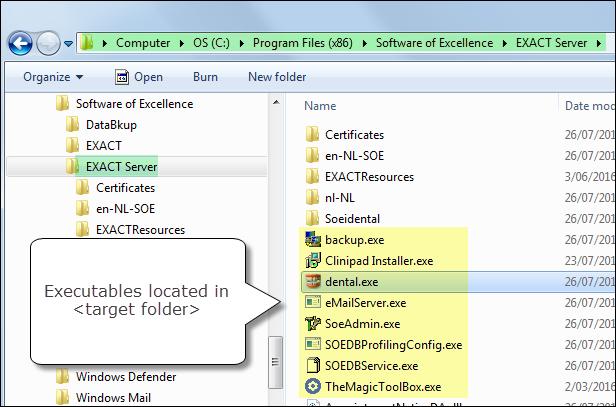Click the date 3/06/2016 of EXACTResources
The height and width of the screenshot is (407, 616).
(589, 177)
